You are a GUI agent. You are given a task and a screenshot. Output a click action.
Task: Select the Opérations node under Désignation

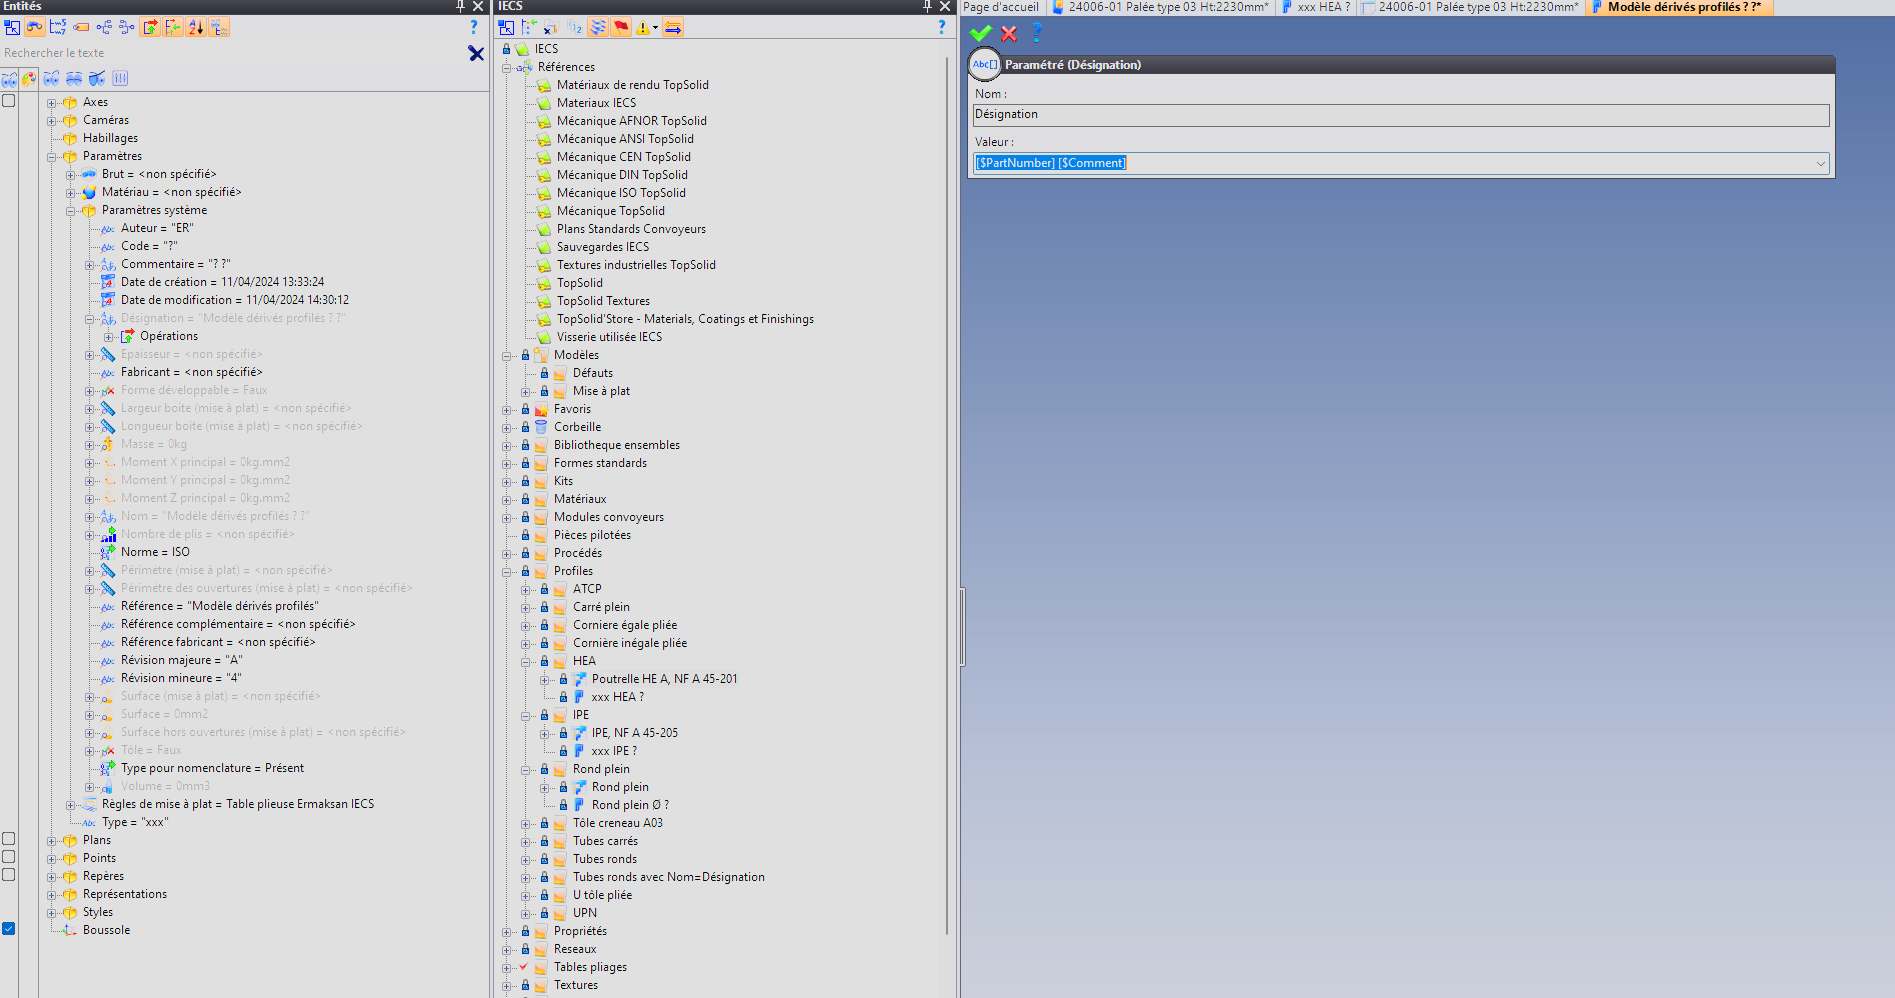click(169, 336)
